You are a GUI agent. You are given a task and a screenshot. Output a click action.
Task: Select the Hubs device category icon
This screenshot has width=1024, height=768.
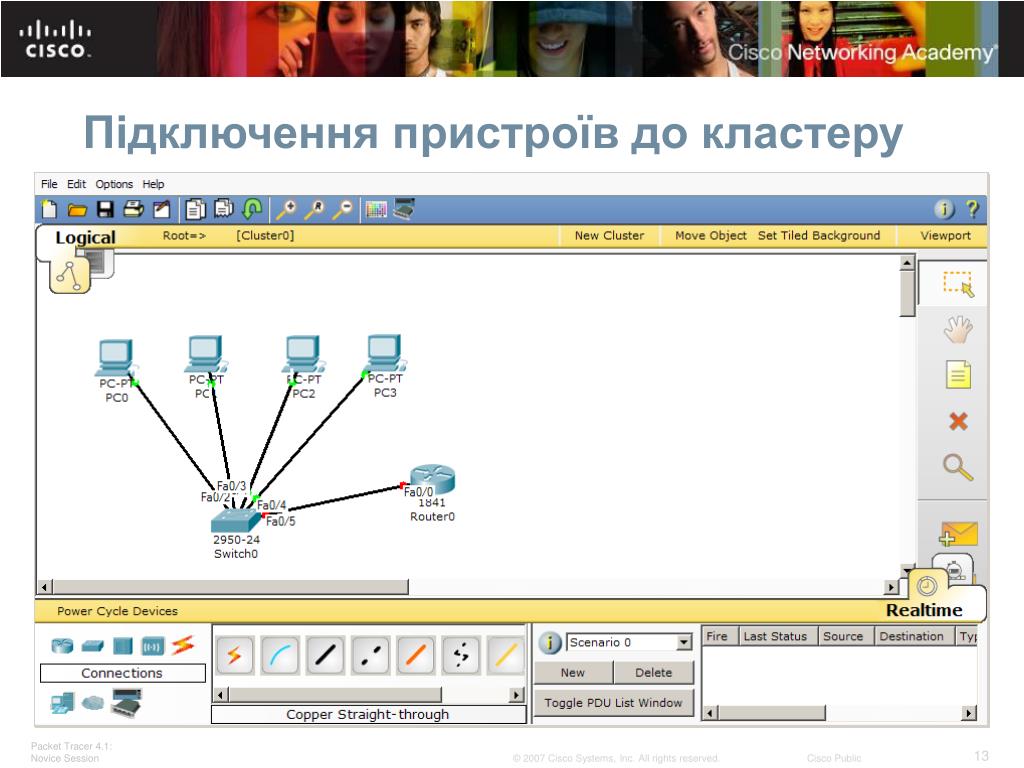[x=123, y=646]
